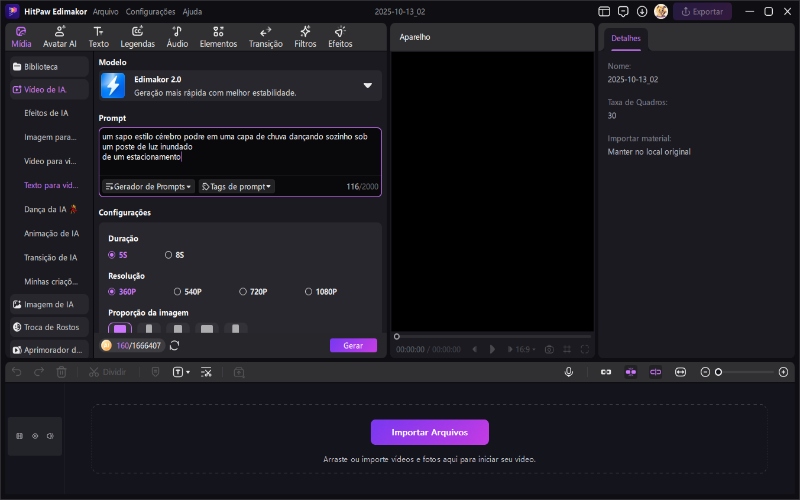Select the 8S duration option
800x500 pixels.
(x=174, y=255)
